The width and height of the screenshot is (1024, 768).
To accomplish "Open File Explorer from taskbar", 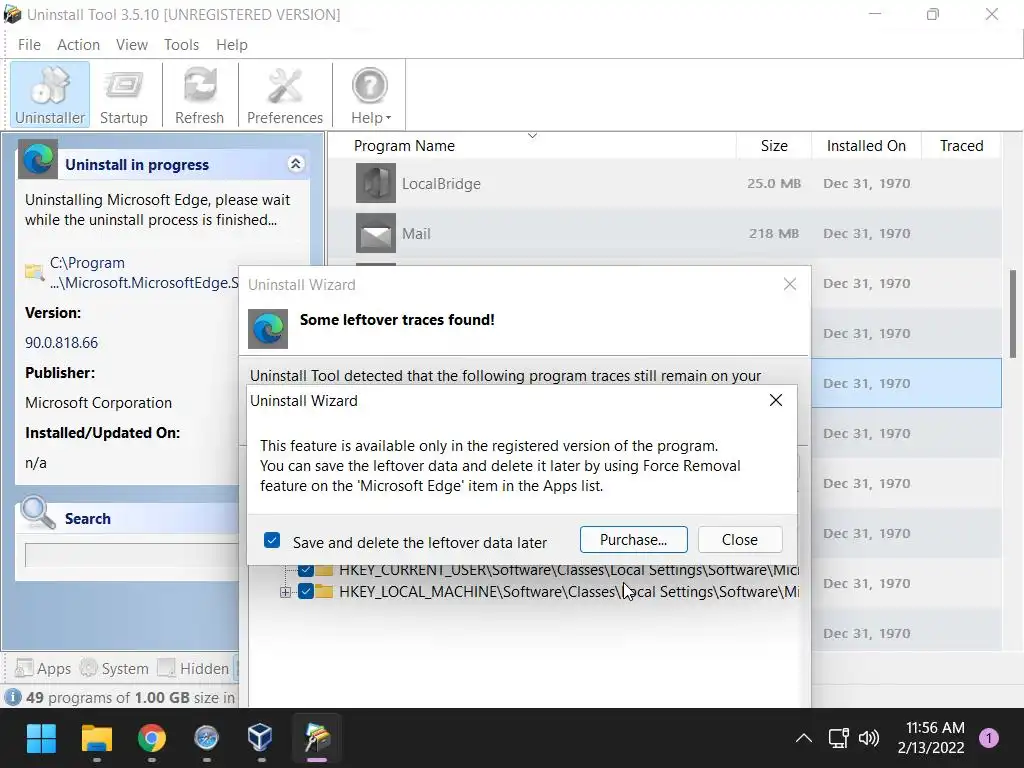I will [97, 738].
